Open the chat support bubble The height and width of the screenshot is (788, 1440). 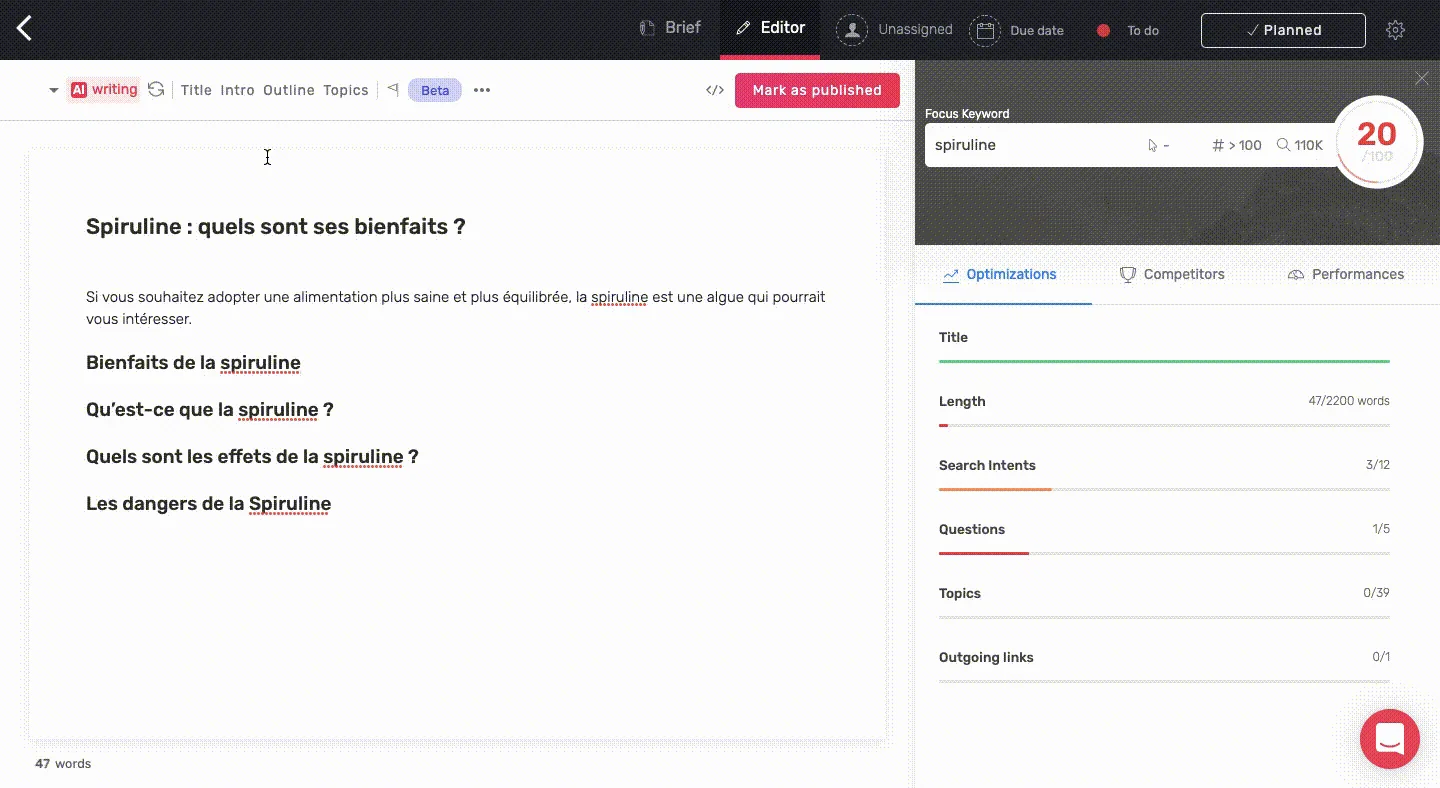click(x=1390, y=739)
